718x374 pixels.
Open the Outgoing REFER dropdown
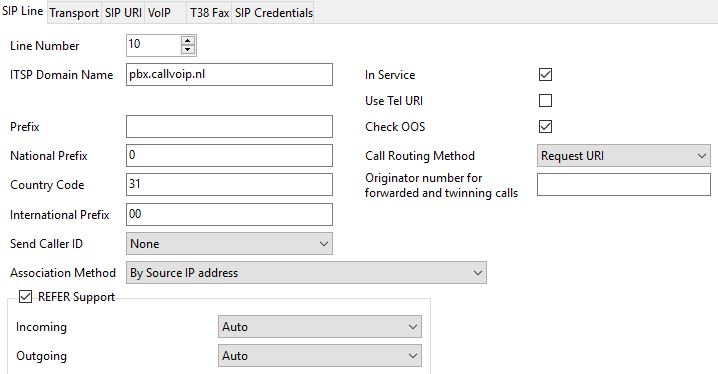tap(320, 356)
